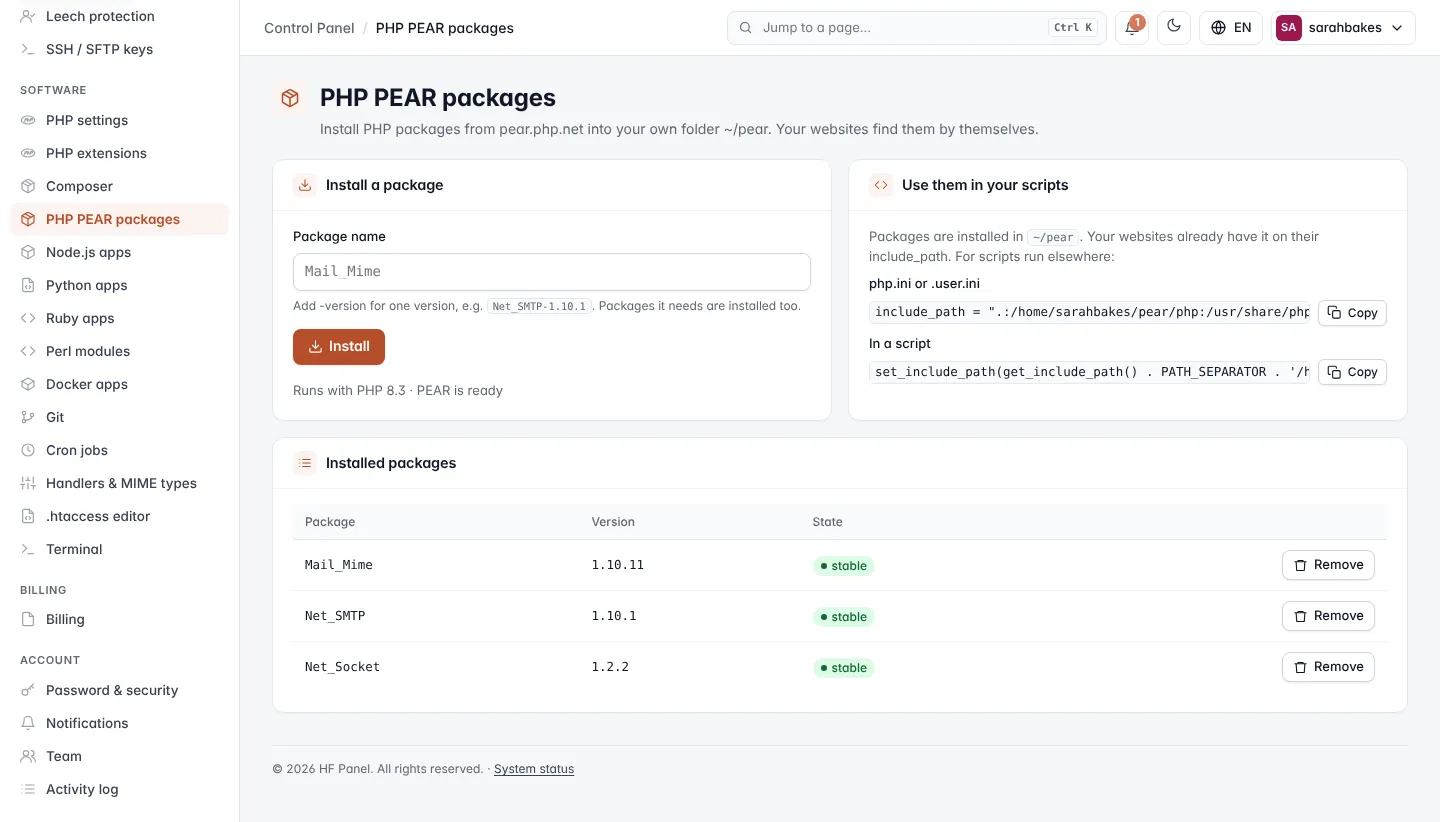Screen dimensions: 1440x822
Task: Click the PHP extensions icon in sidebar
Action: click(x=28, y=153)
